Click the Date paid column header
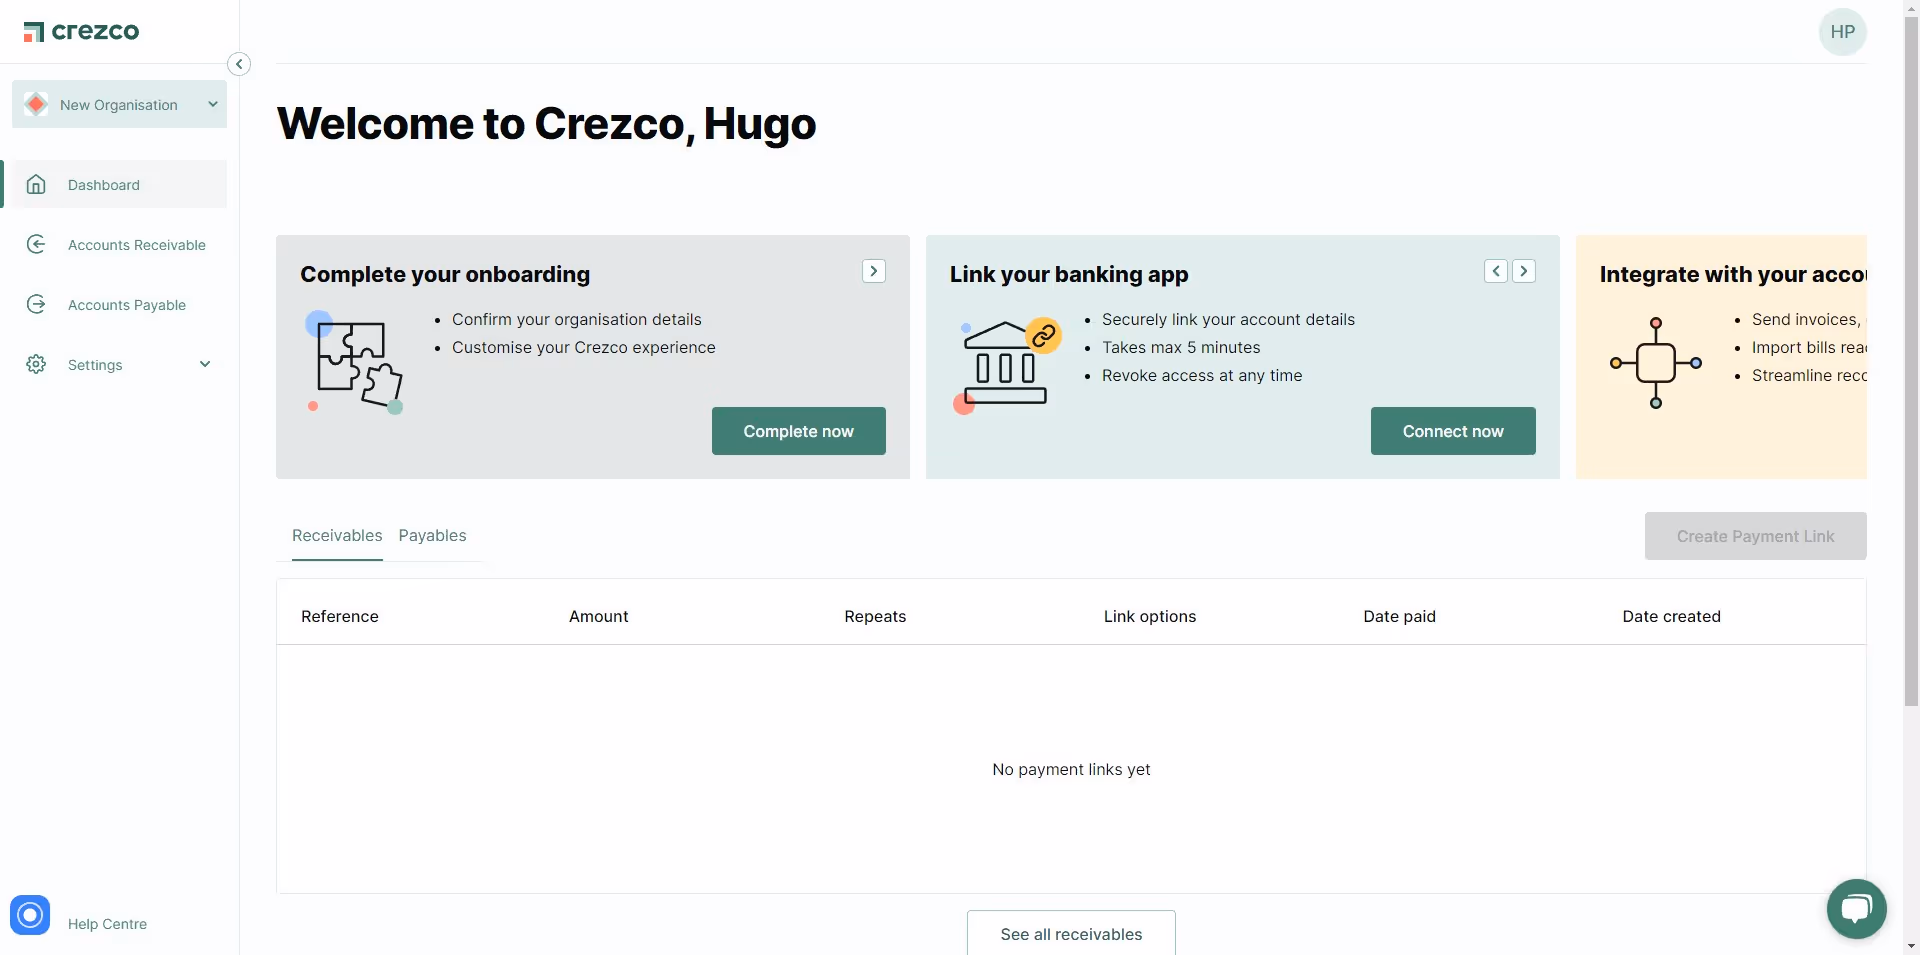 [x=1399, y=616]
